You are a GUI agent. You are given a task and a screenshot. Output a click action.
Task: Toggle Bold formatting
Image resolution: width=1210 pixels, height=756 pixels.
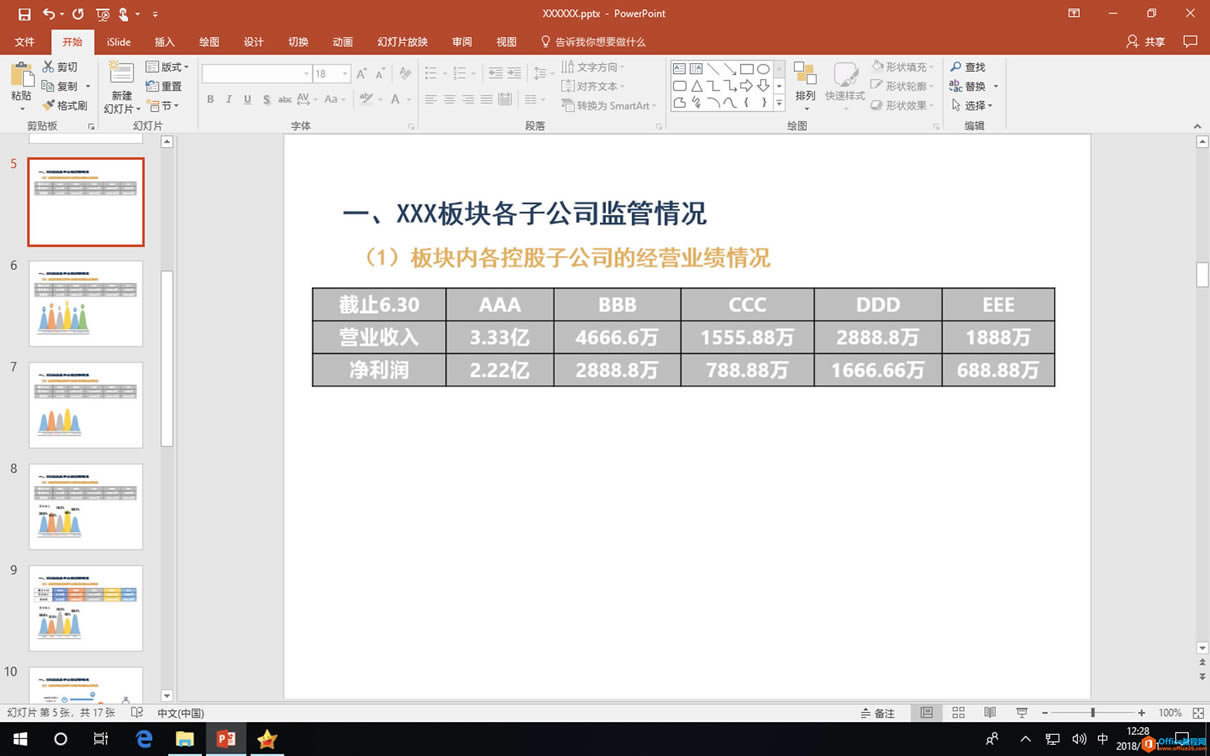(x=210, y=99)
